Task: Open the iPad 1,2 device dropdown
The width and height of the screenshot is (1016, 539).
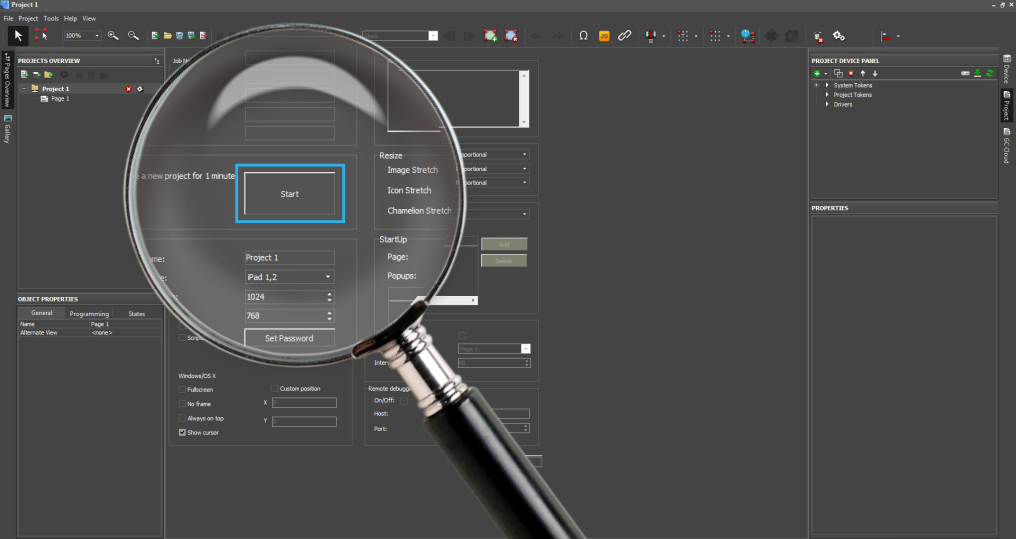Action: [x=289, y=276]
